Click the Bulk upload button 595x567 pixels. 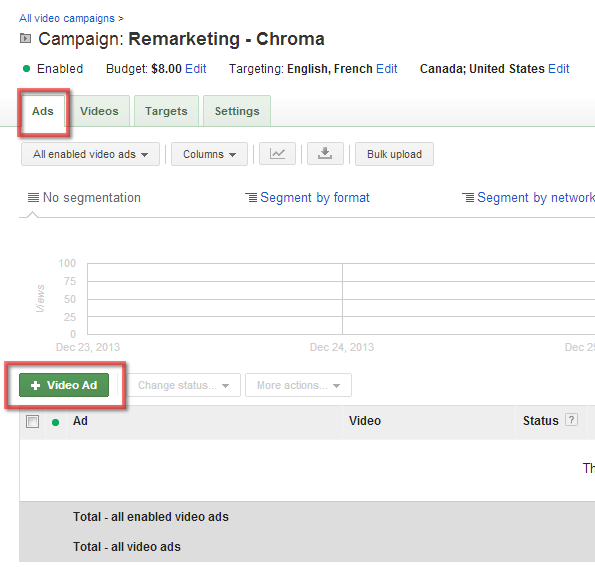[394, 154]
